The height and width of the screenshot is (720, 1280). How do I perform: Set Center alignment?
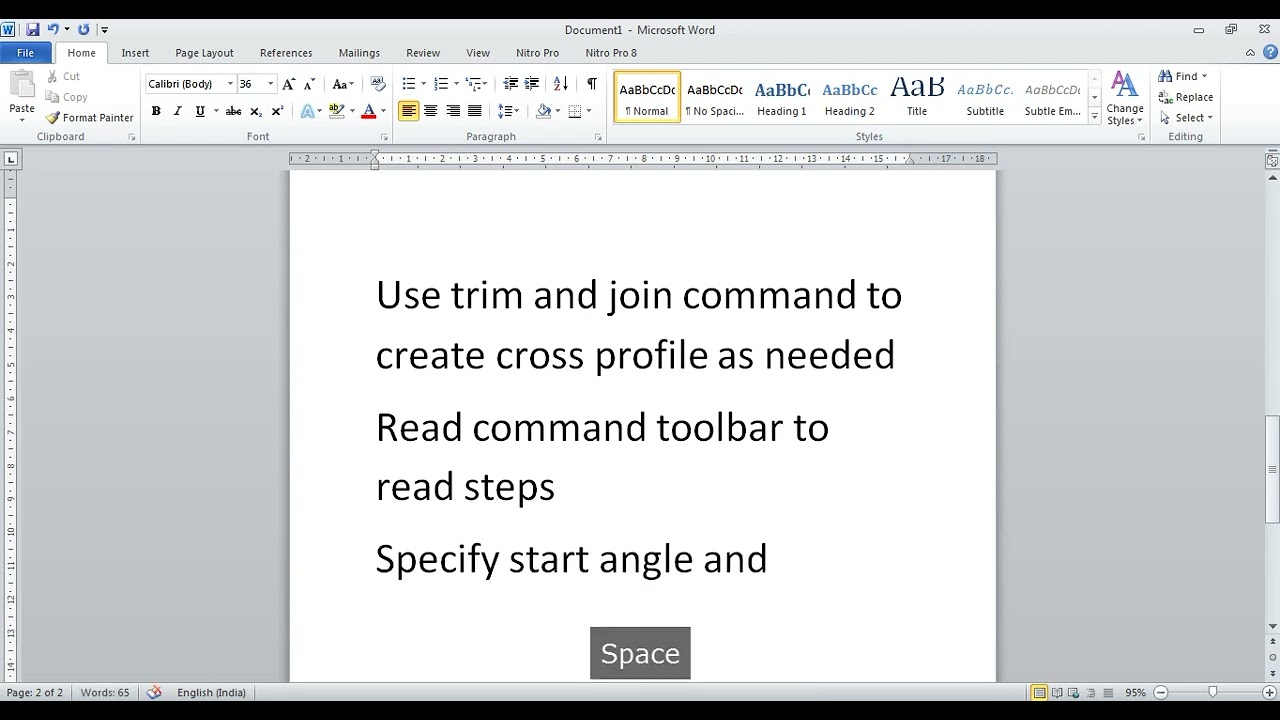[x=430, y=111]
